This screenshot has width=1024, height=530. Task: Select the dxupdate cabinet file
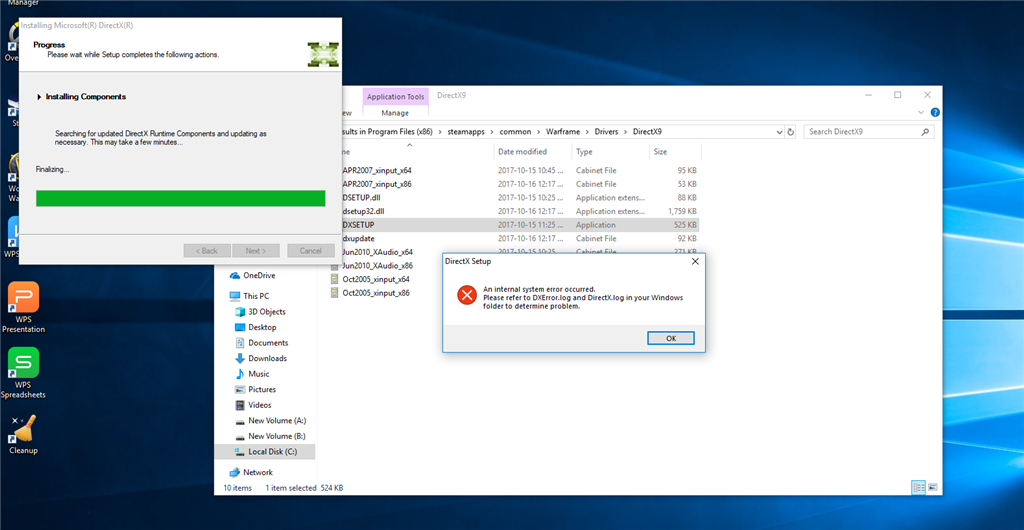pos(360,238)
